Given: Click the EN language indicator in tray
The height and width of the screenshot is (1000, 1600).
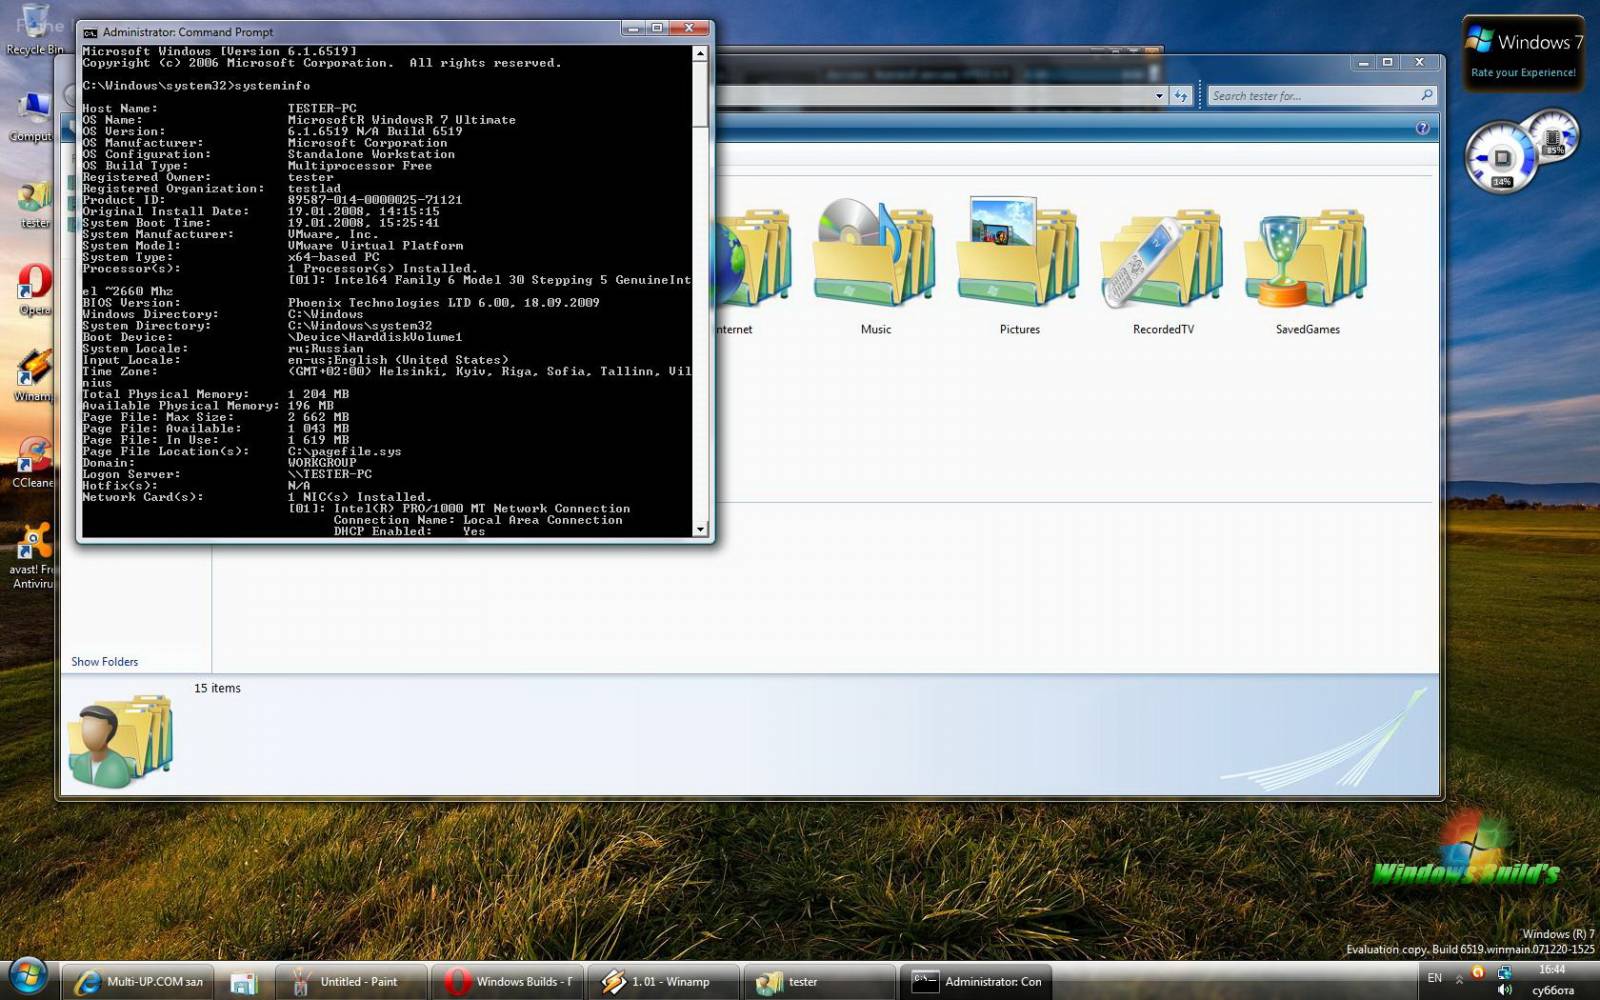Looking at the screenshot, I should [1434, 978].
